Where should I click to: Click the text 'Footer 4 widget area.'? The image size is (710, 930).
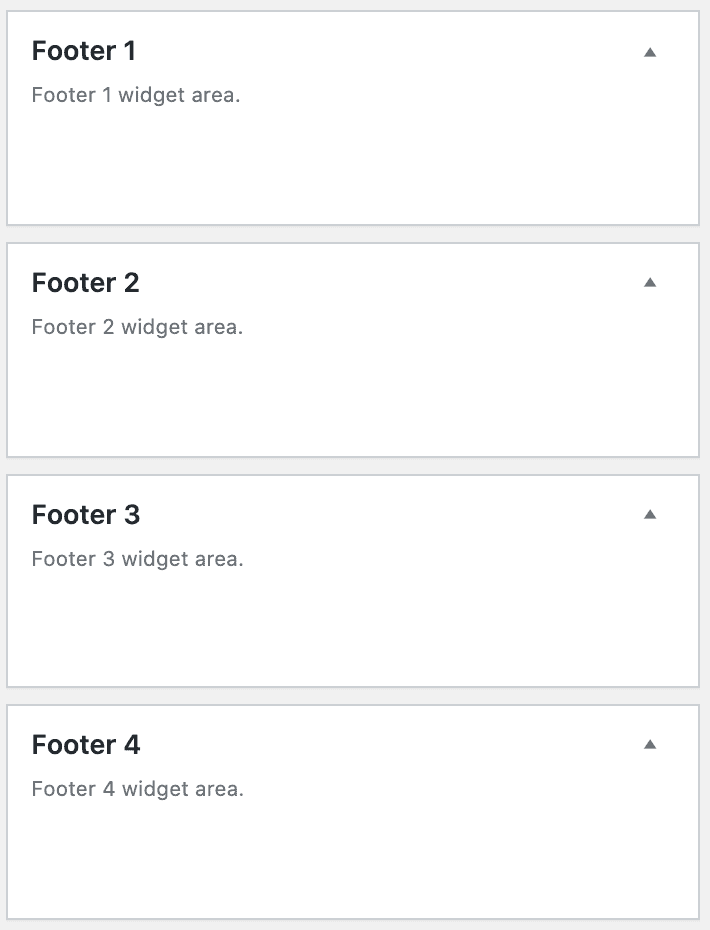click(x=137, y=788)
